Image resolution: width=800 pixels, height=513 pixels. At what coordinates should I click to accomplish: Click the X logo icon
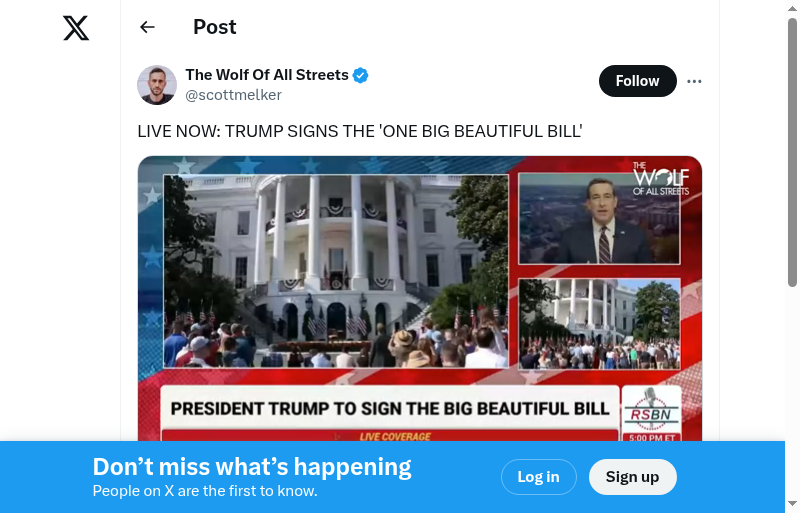pyautogui.click(x=76, y=28)
